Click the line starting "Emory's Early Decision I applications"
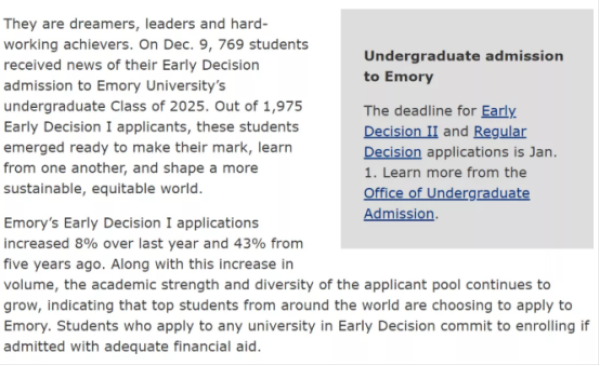 pyautogui.click(x=131, y=223)
